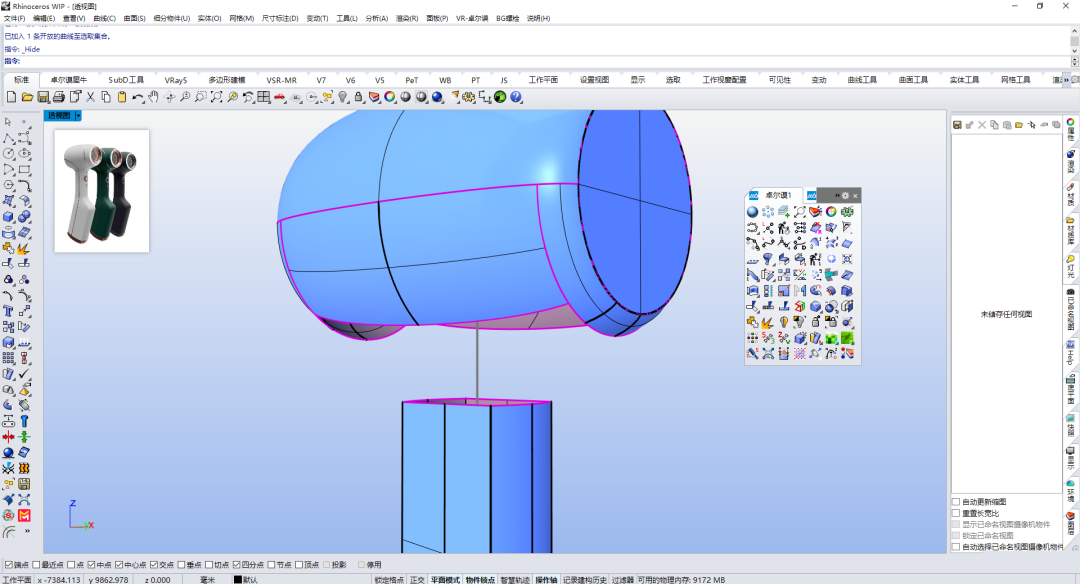Open a file with the folder icon

(27, 97)
